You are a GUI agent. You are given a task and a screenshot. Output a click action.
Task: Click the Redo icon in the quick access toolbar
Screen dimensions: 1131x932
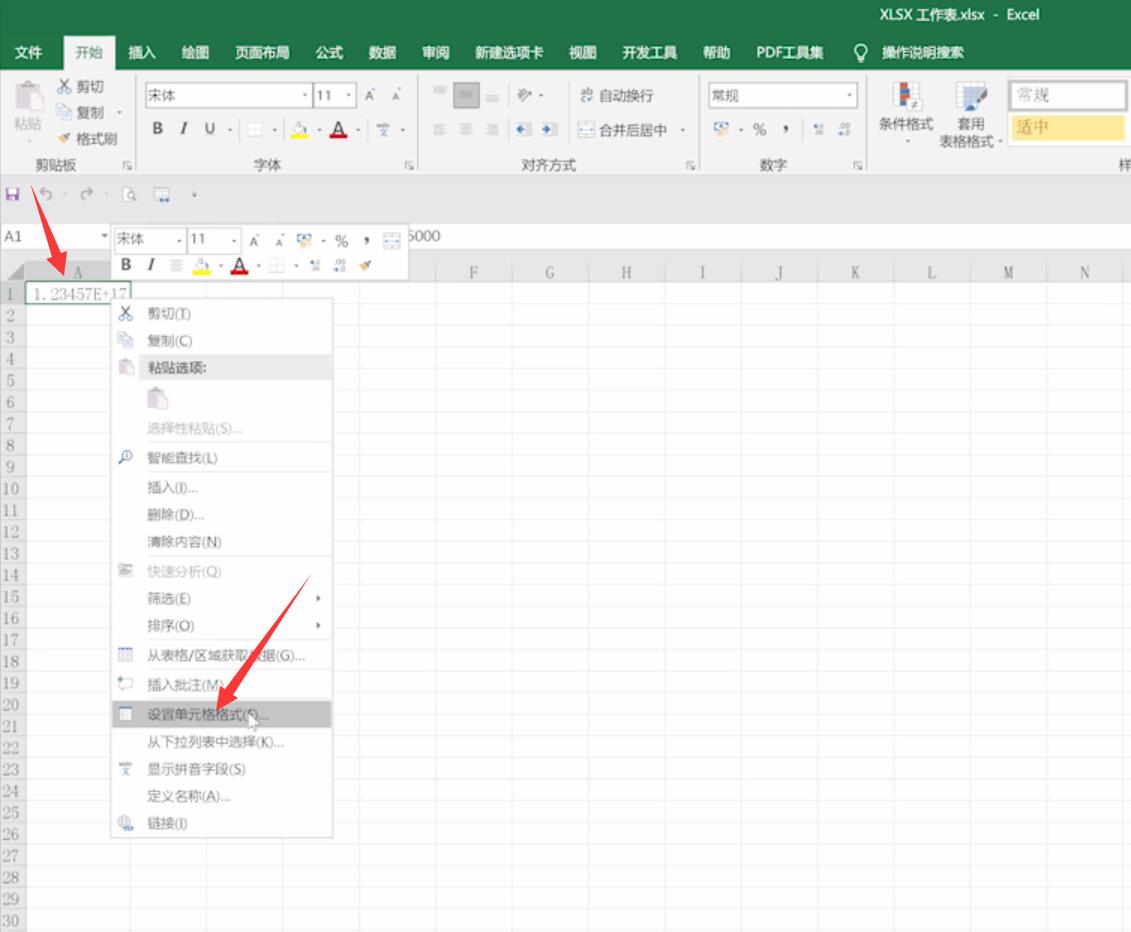pos(87,194)
